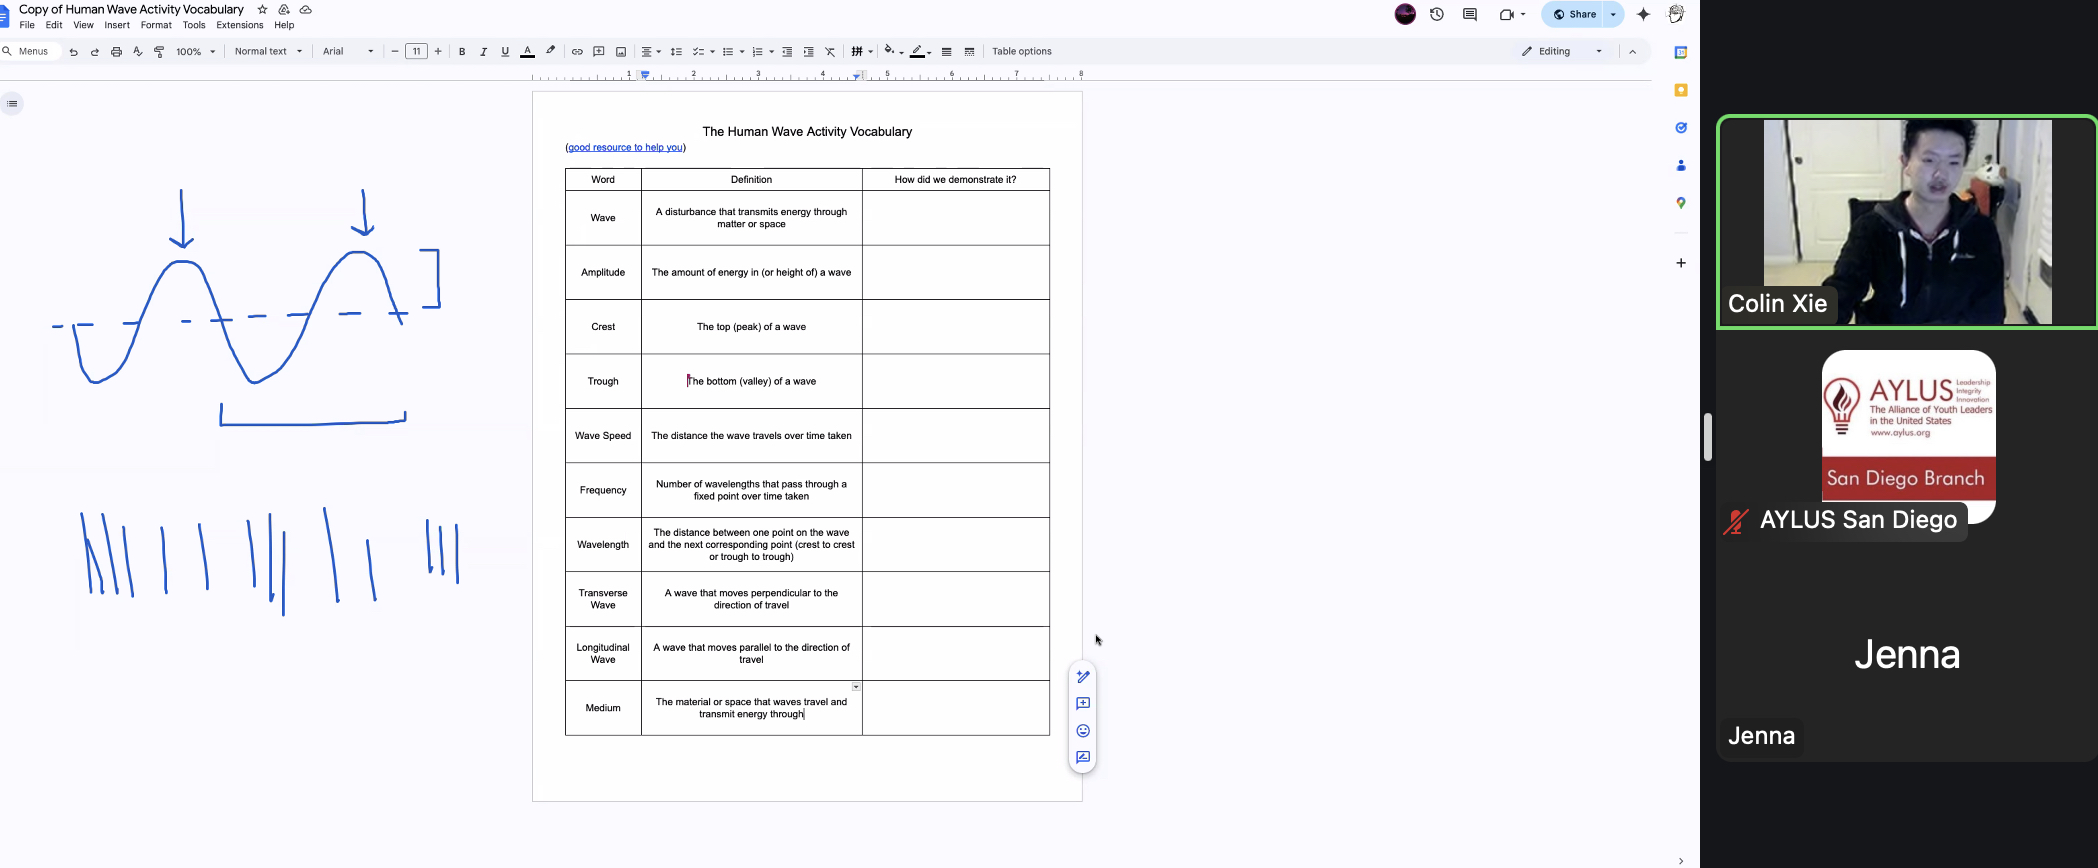Increase the font size

pyautogui.click(x=438, y=52)
